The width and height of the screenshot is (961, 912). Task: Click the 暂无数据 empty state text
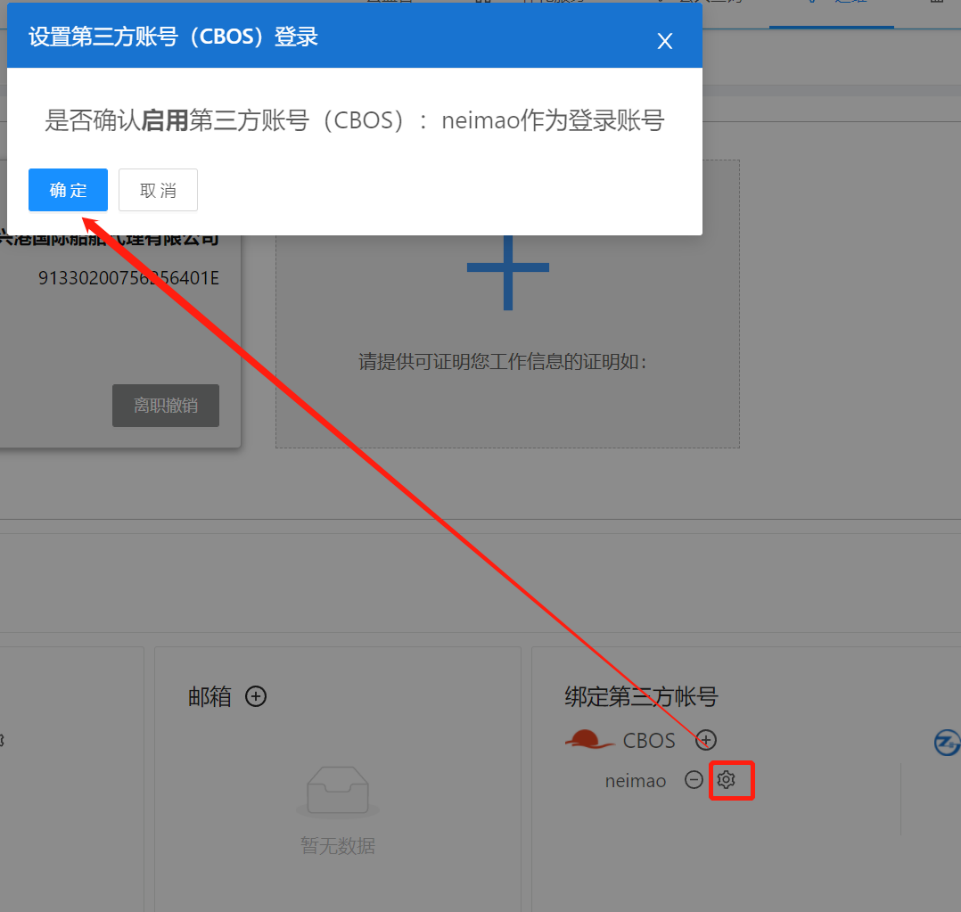pos(338,846)
